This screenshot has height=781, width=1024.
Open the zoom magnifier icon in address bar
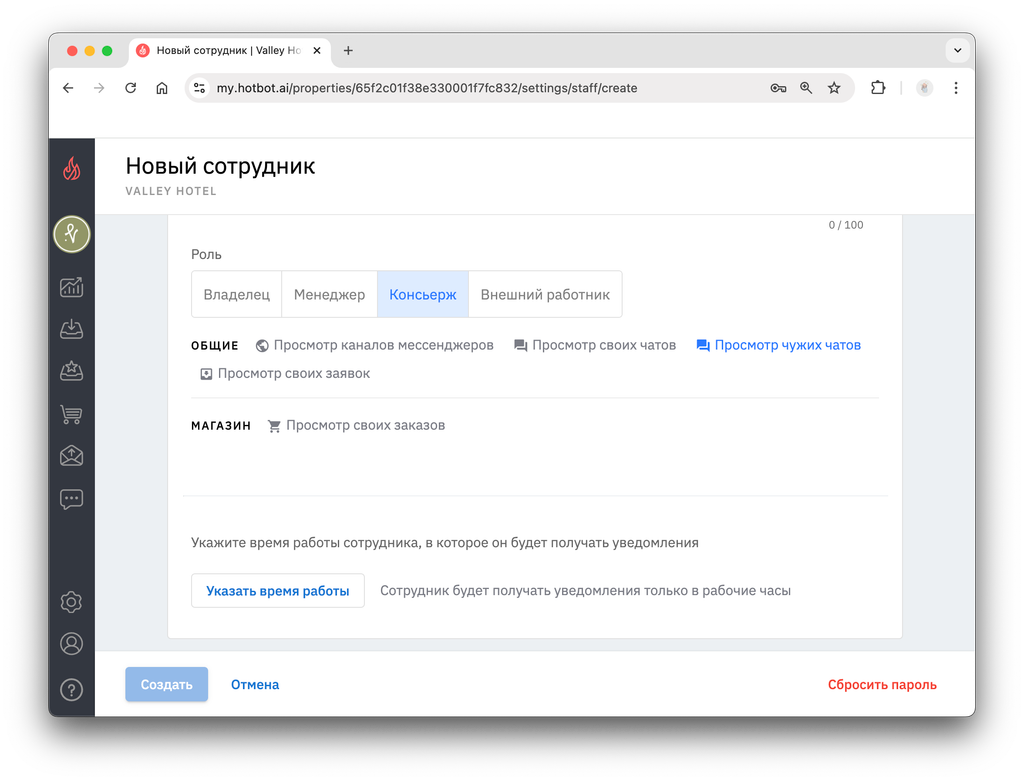[x=806, y=88]
